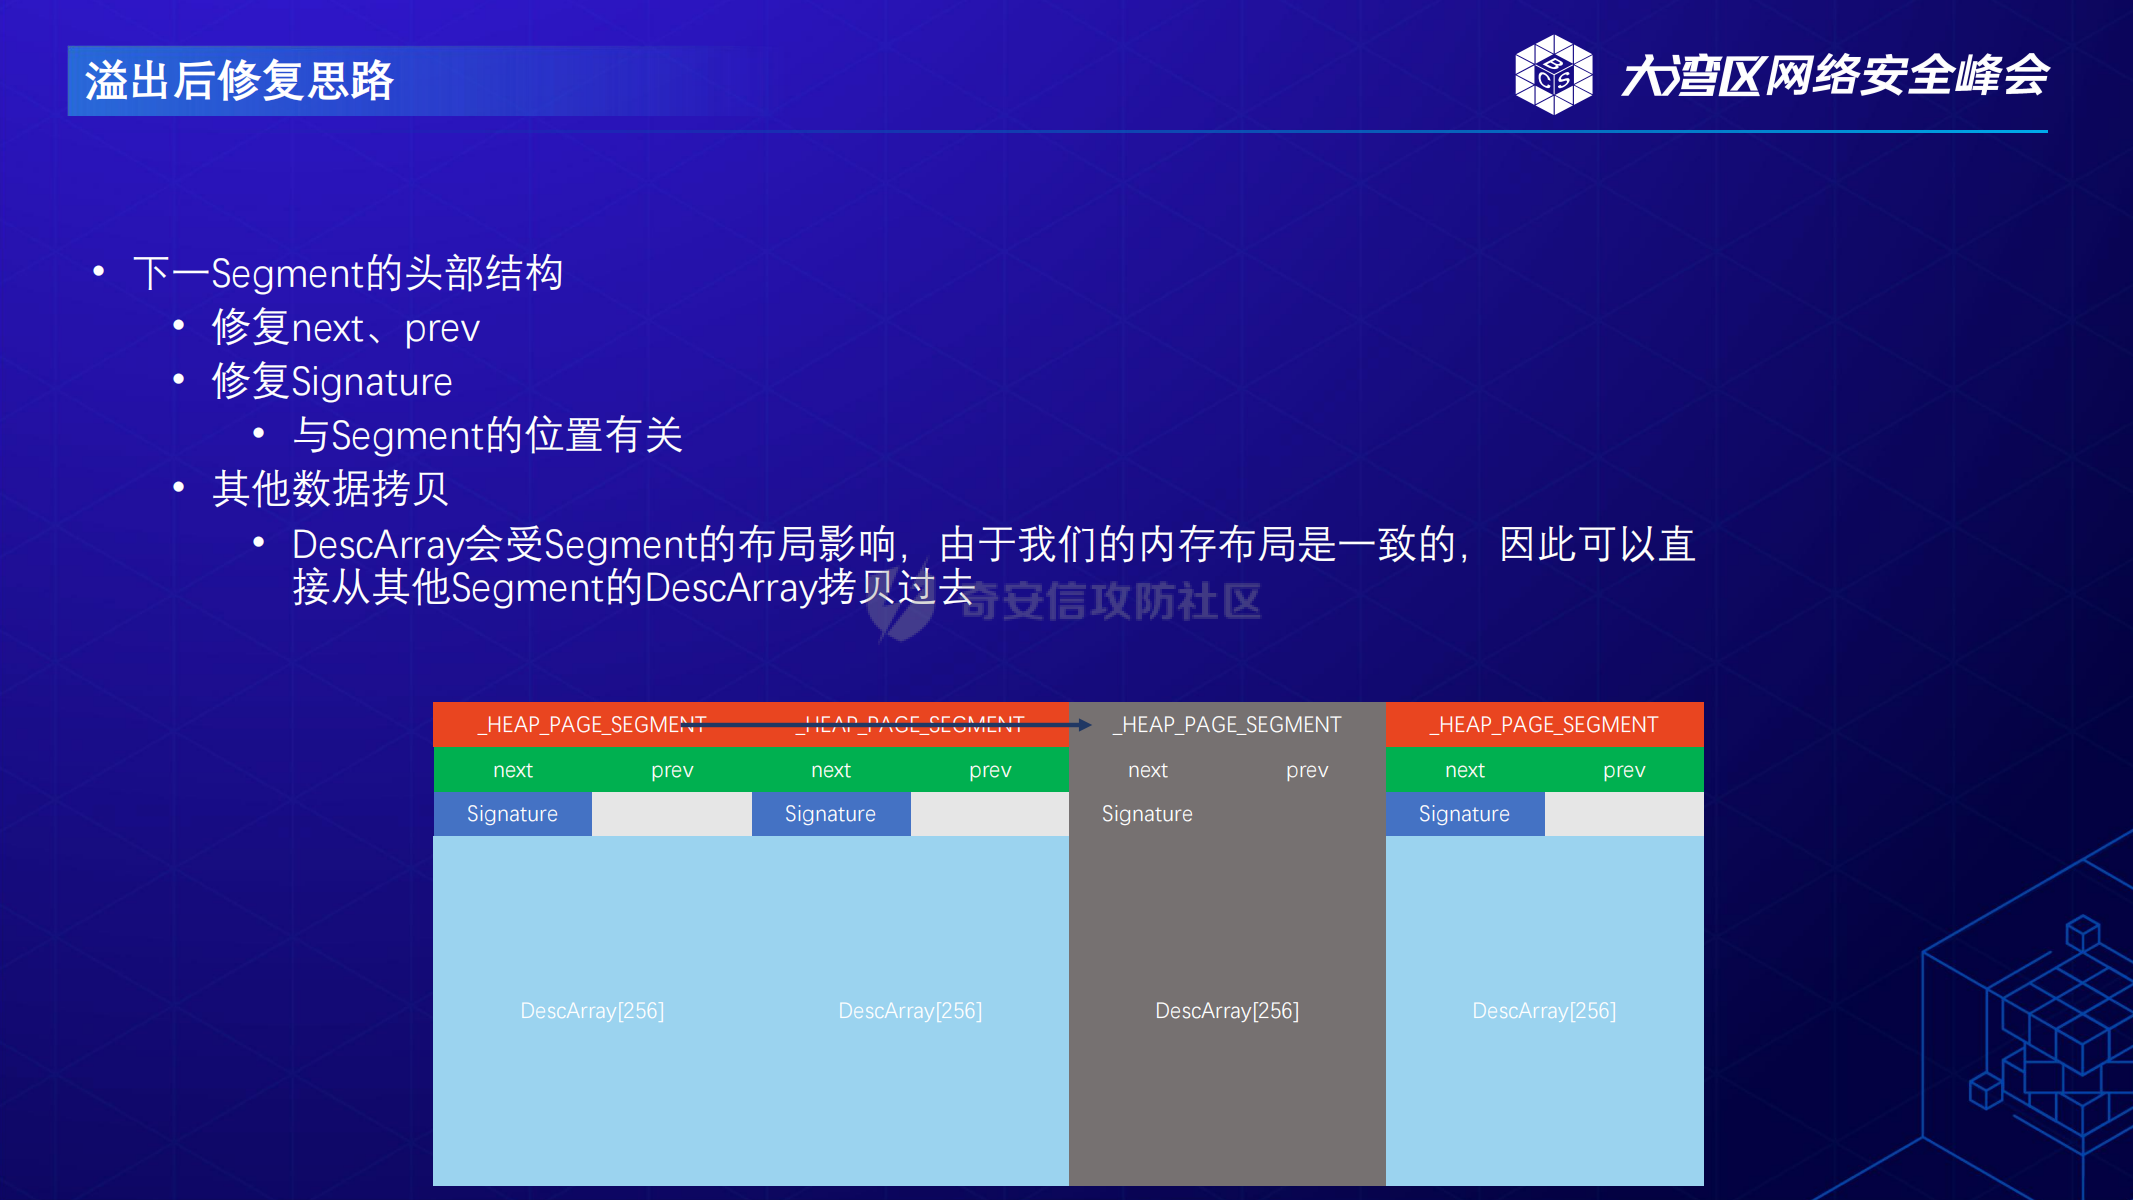Click the rightmost Signature blue box
Viewport: 2133px width, 1200px height.
pyautogui.click(x=1464, y=814)
